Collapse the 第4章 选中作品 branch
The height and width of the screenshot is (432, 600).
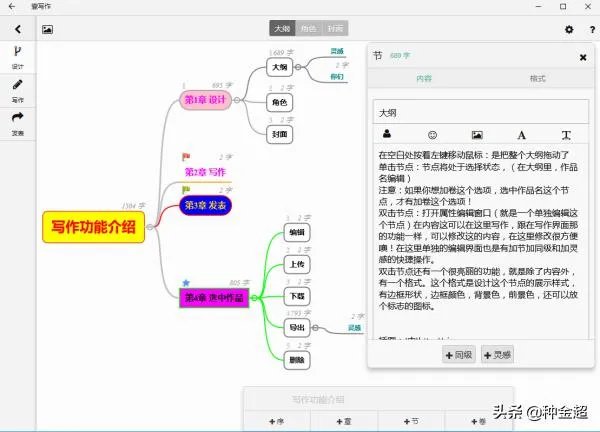click(x=254, y=297)
